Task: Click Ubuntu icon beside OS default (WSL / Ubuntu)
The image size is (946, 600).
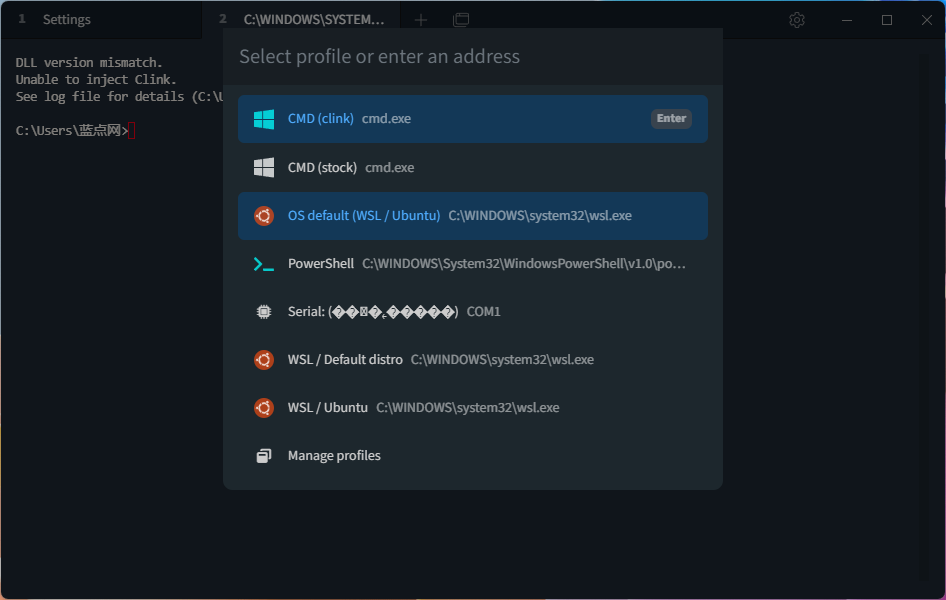Action: coord(264,216)
